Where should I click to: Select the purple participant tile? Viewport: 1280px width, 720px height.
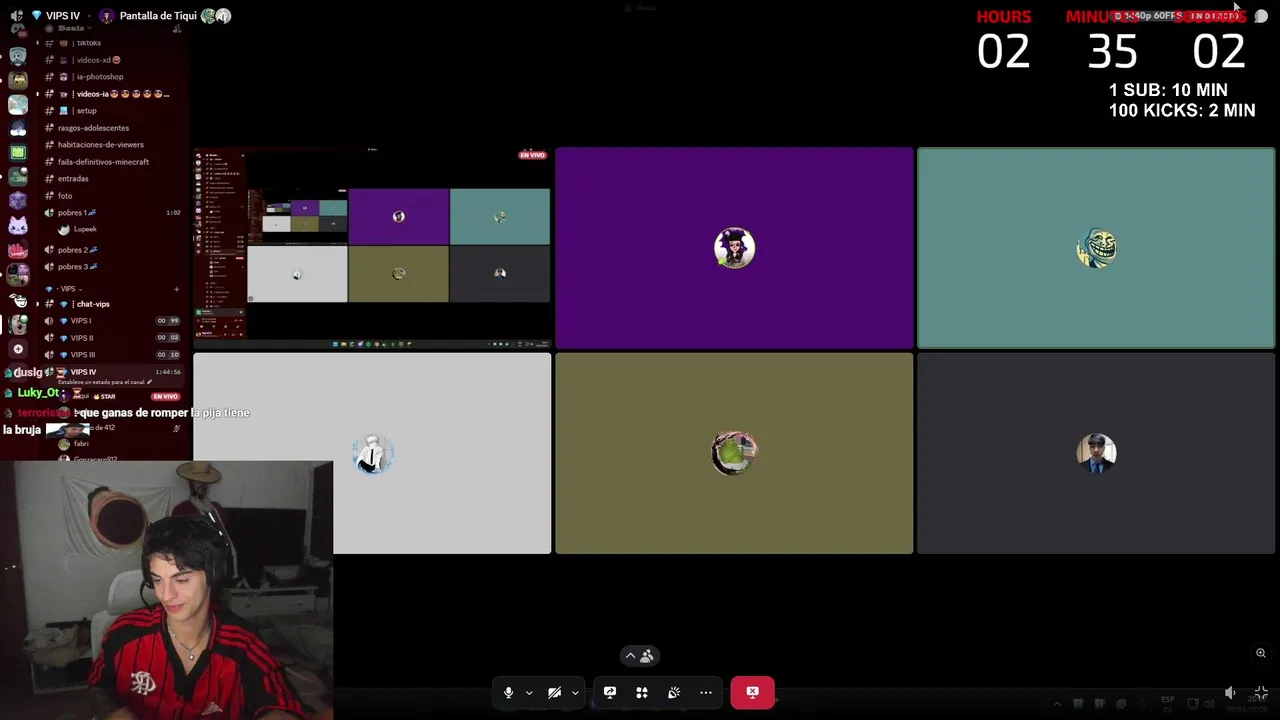coord(734,248)
